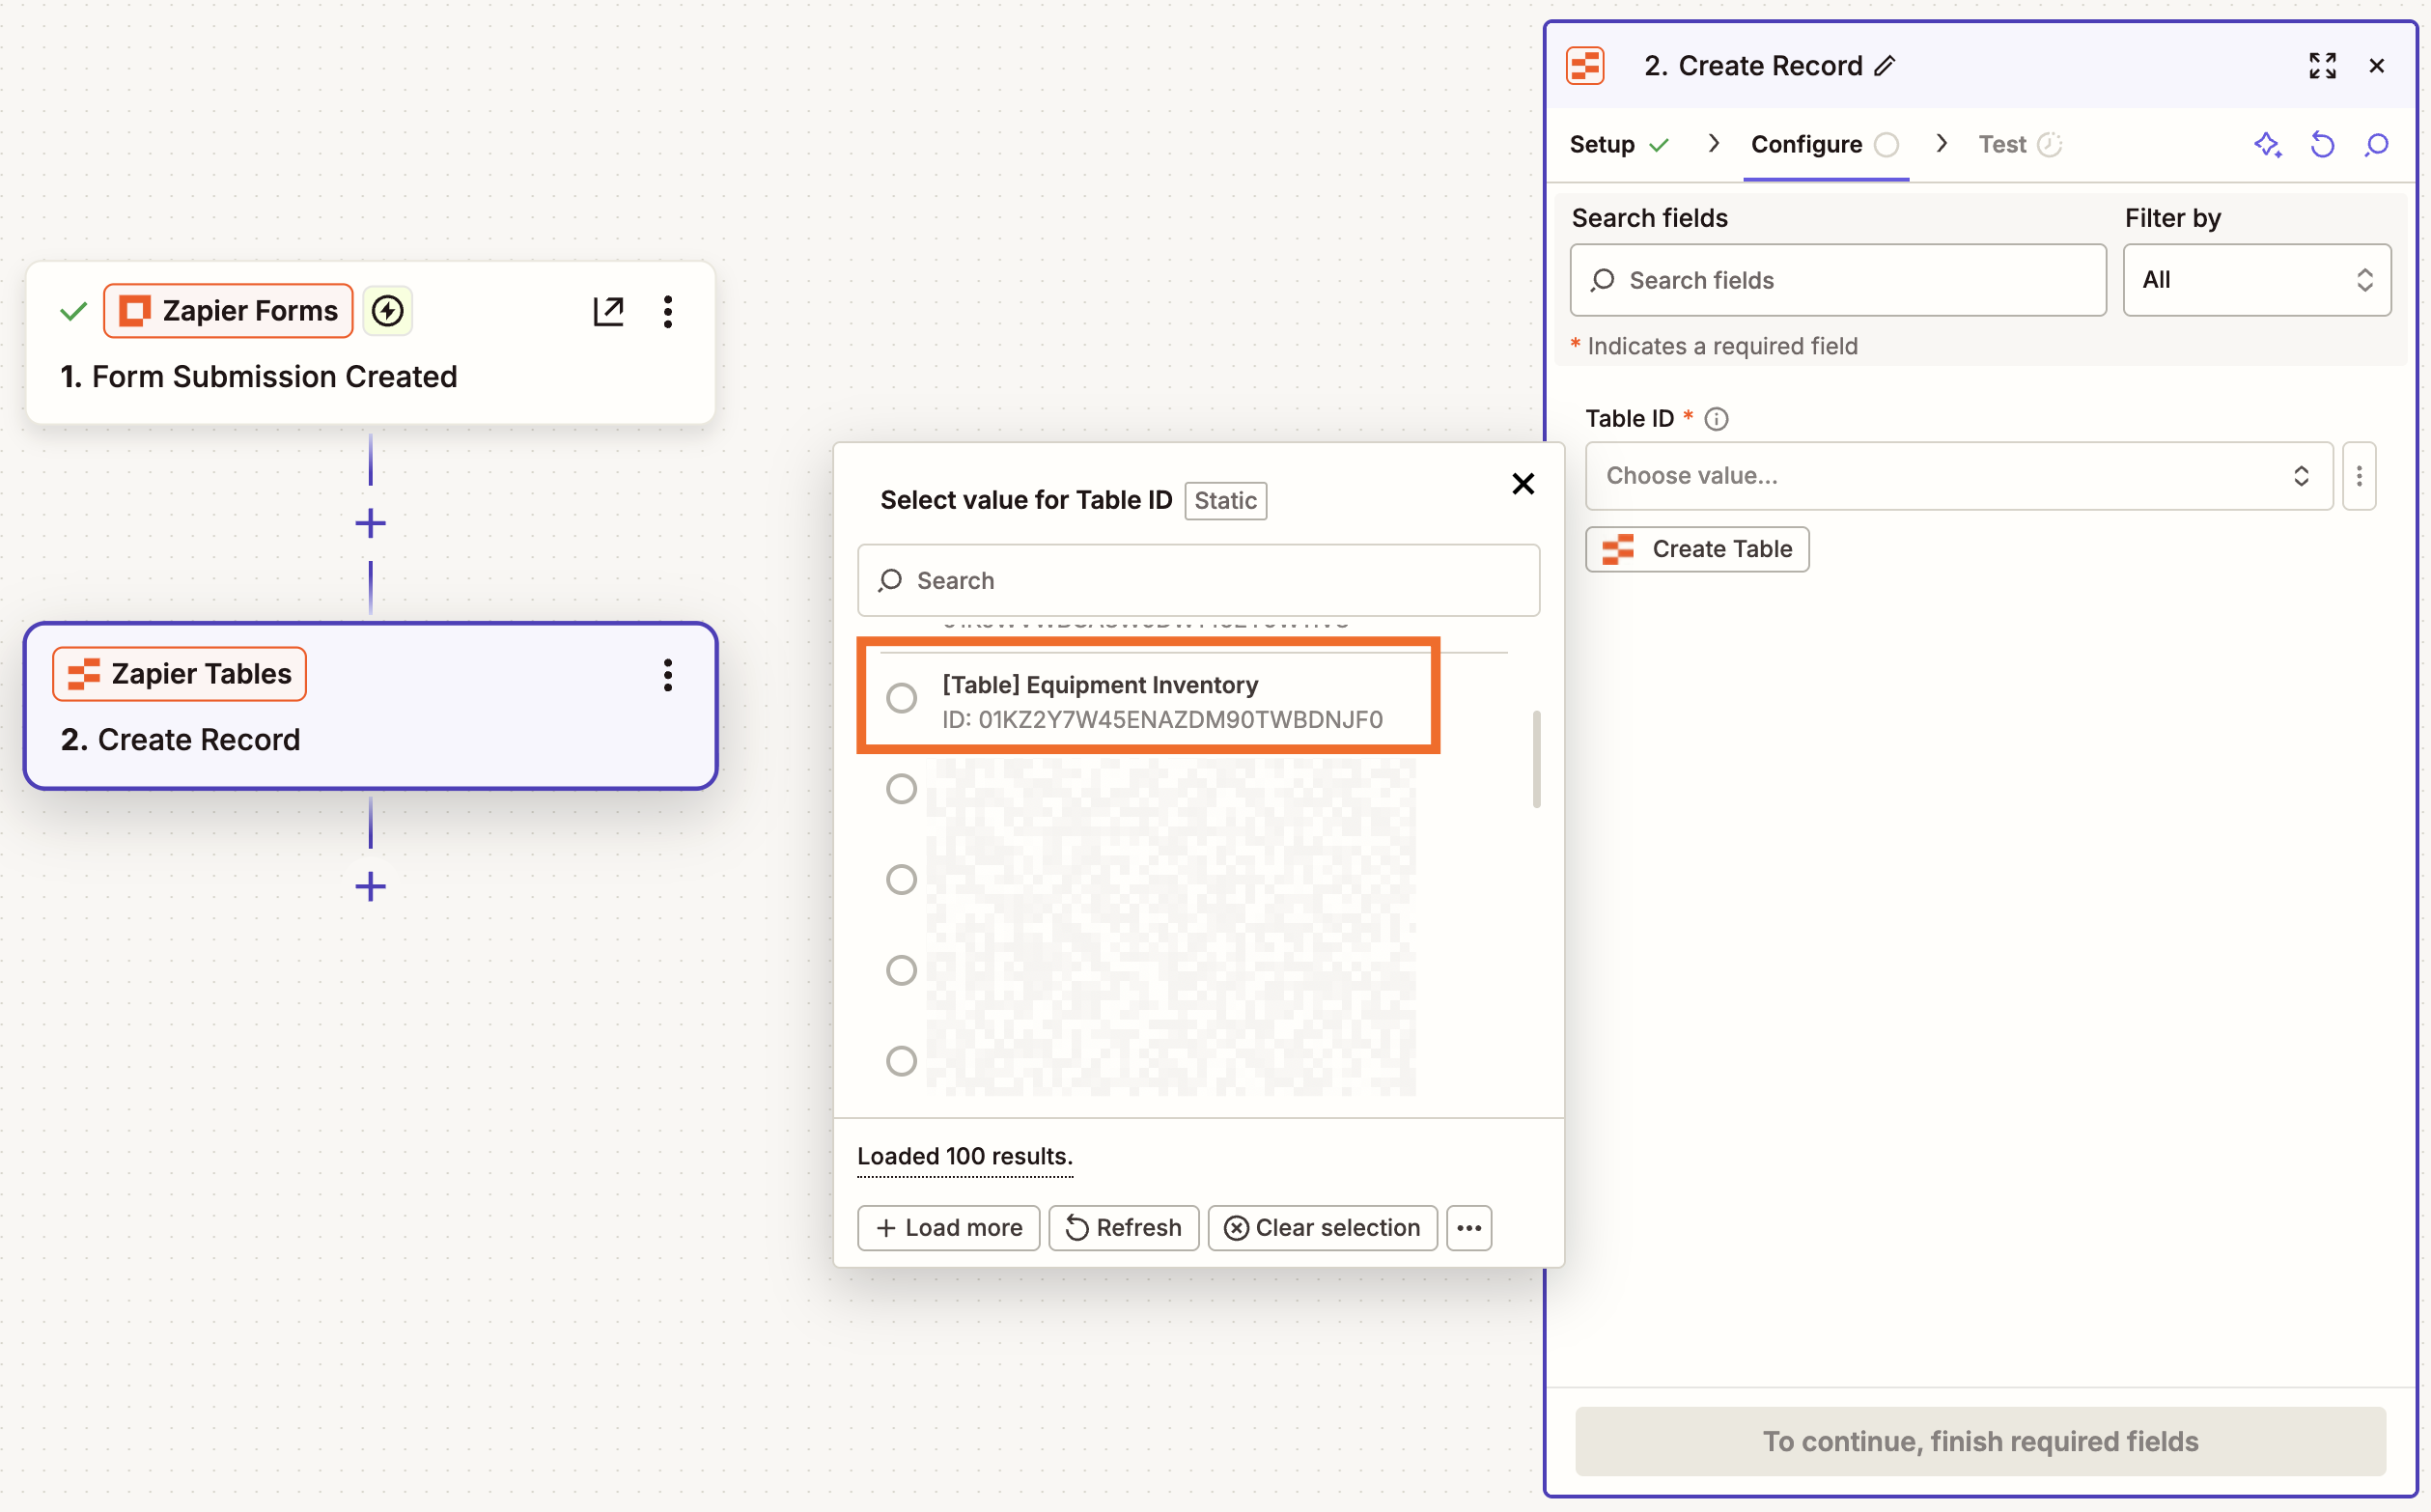Switch to the Setup tab
Screen dimensions: 2431x1512
click(x=1619, y=144)
